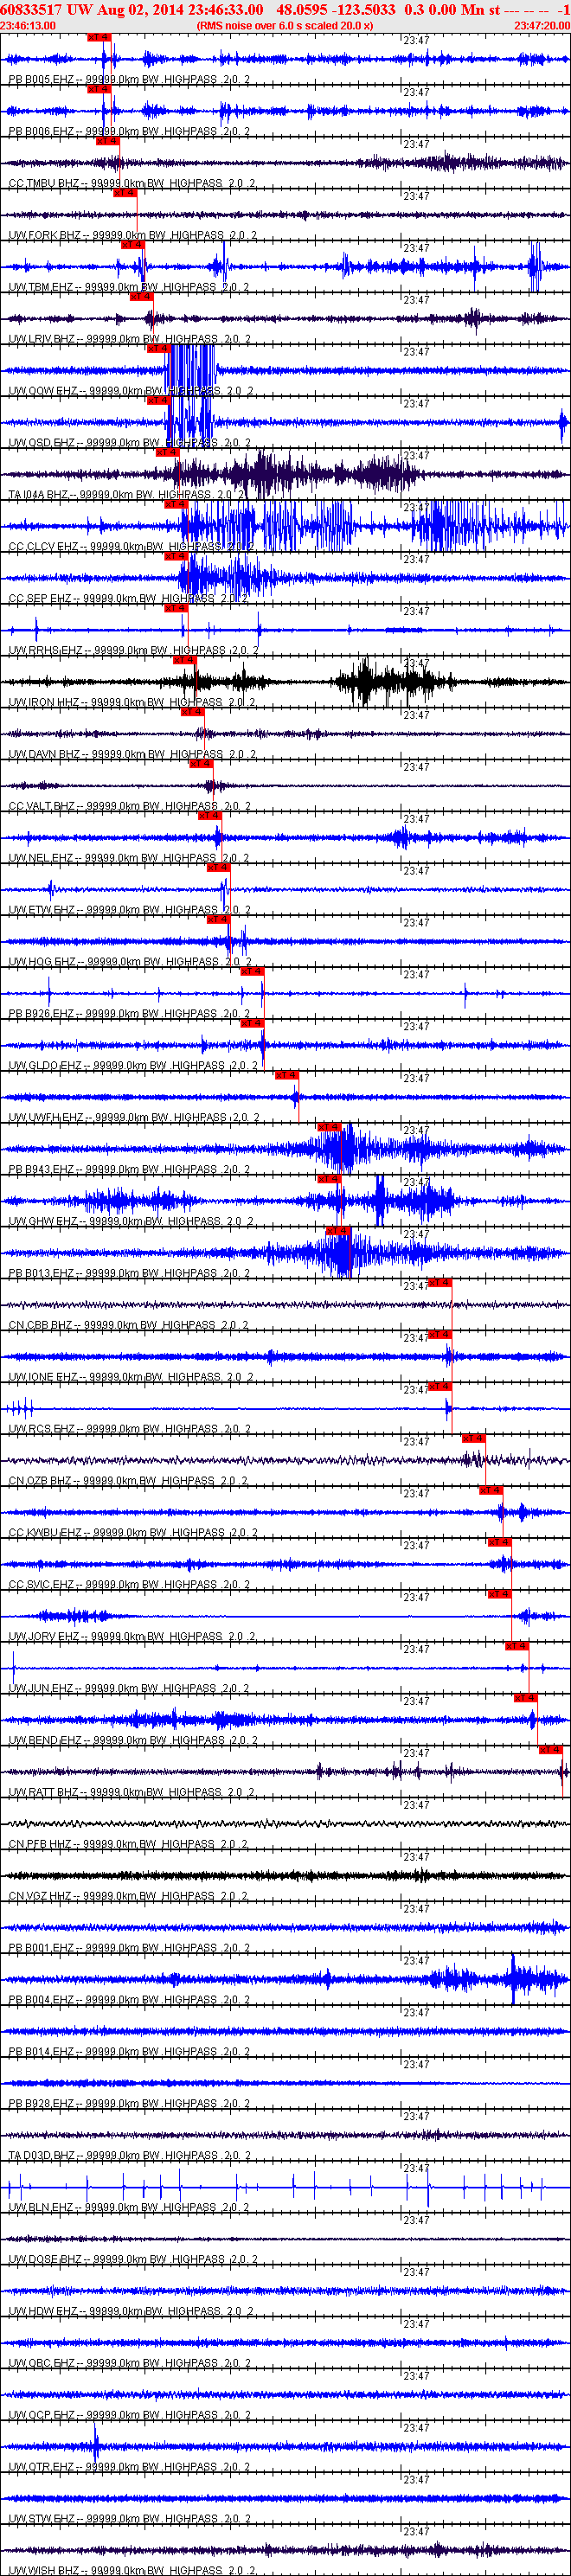Click the end time 23:47:20.00 label

(x=542, y=25)
